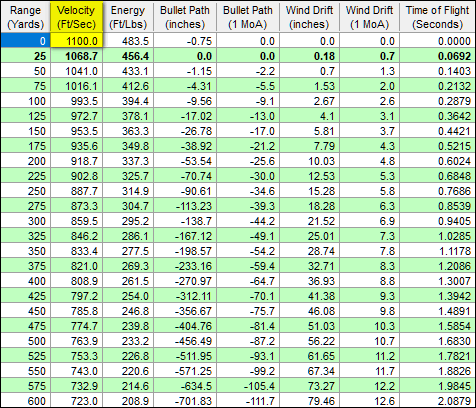Image resolution: width=476 pixels, height=408 pixels.
Task: Select wind drift value 36.93
Action: 309,281
